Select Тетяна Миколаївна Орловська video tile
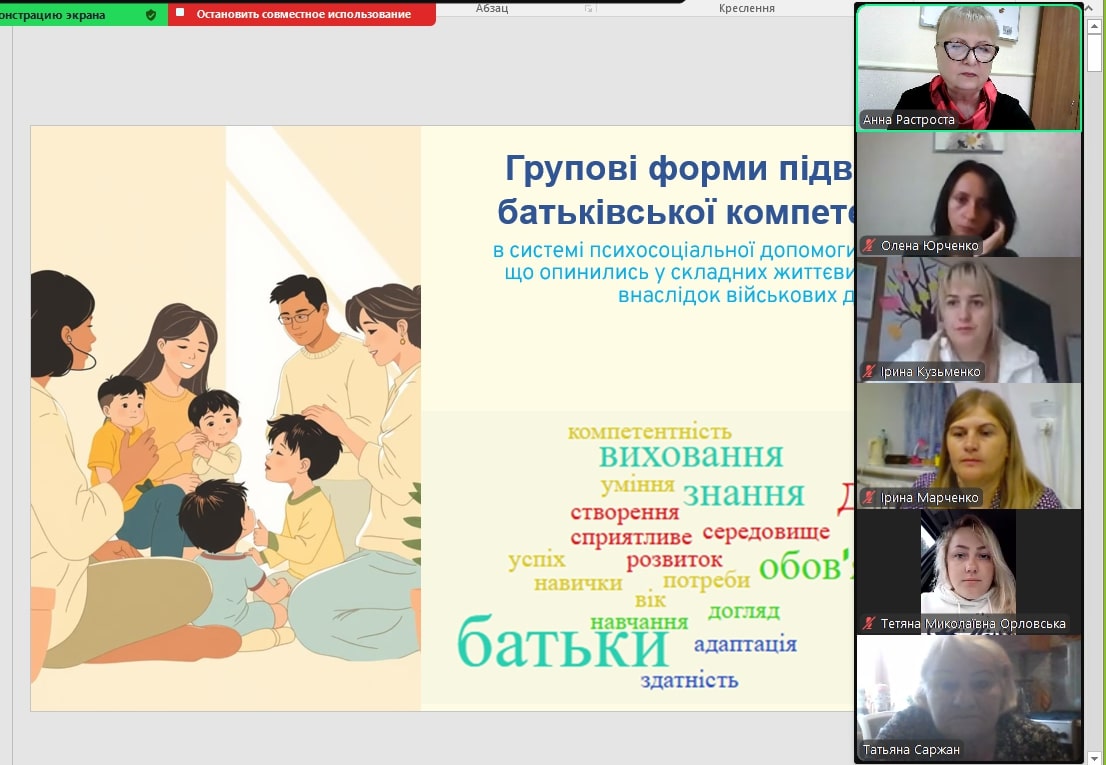Image resolution: width=1106 pixels, height=765 pixels. [x=968, y=571]
